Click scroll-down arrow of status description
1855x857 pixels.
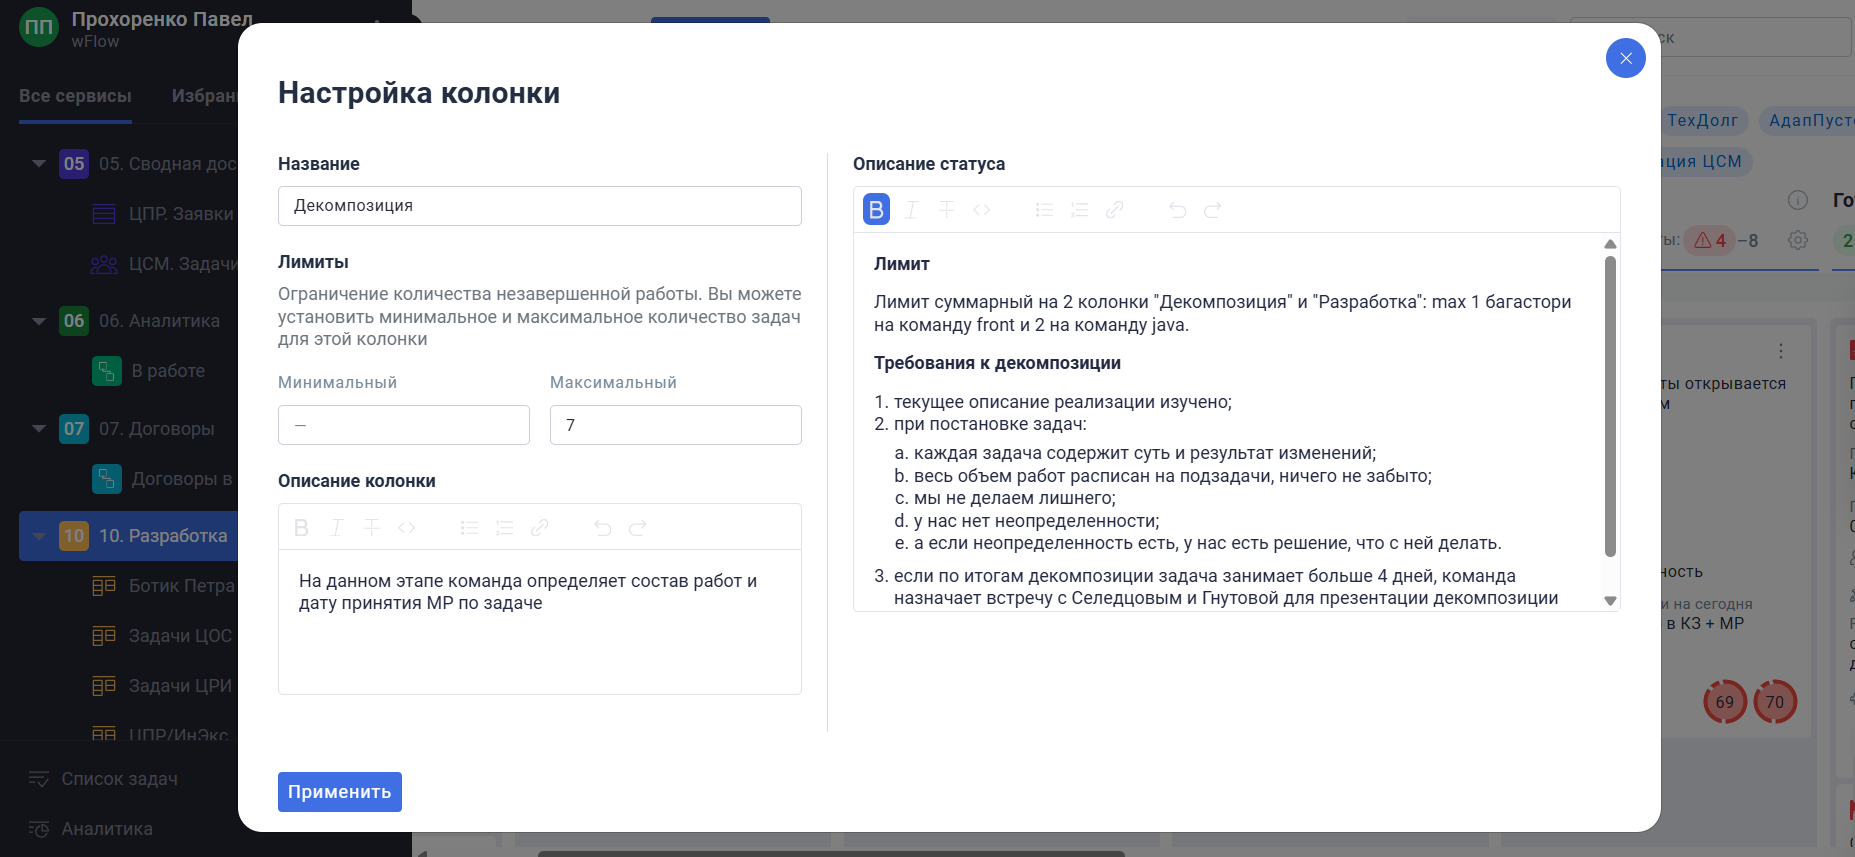1610,601
